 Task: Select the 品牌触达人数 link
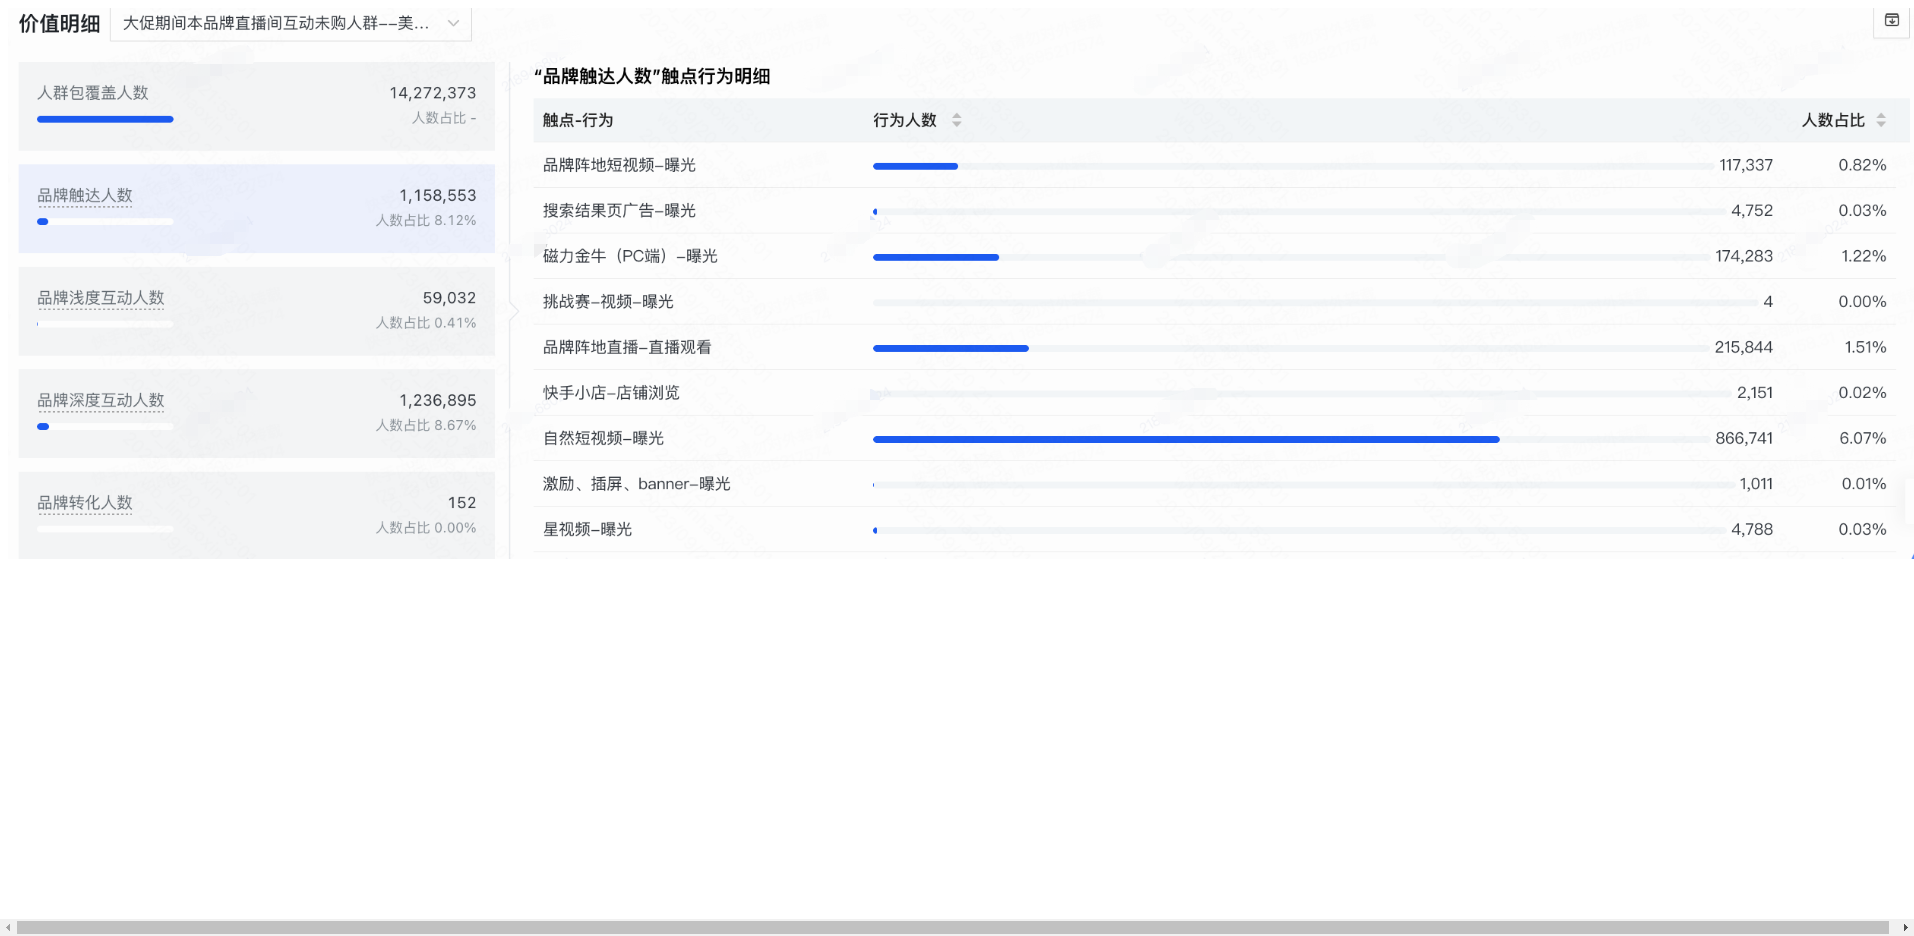pos(86,196)
